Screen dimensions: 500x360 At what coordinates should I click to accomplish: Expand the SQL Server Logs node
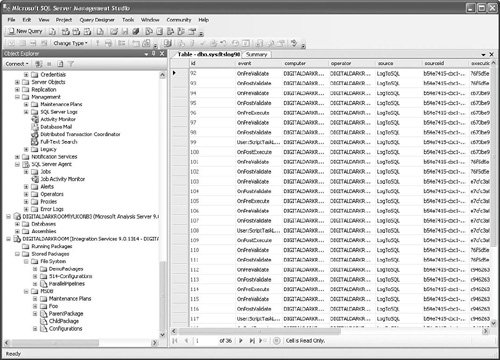click(x=26, y=112)
